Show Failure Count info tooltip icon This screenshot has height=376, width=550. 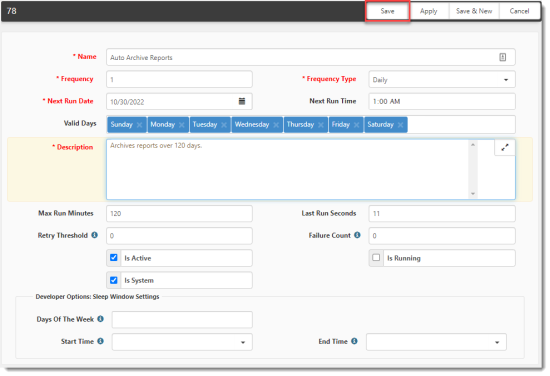[357, 235]
